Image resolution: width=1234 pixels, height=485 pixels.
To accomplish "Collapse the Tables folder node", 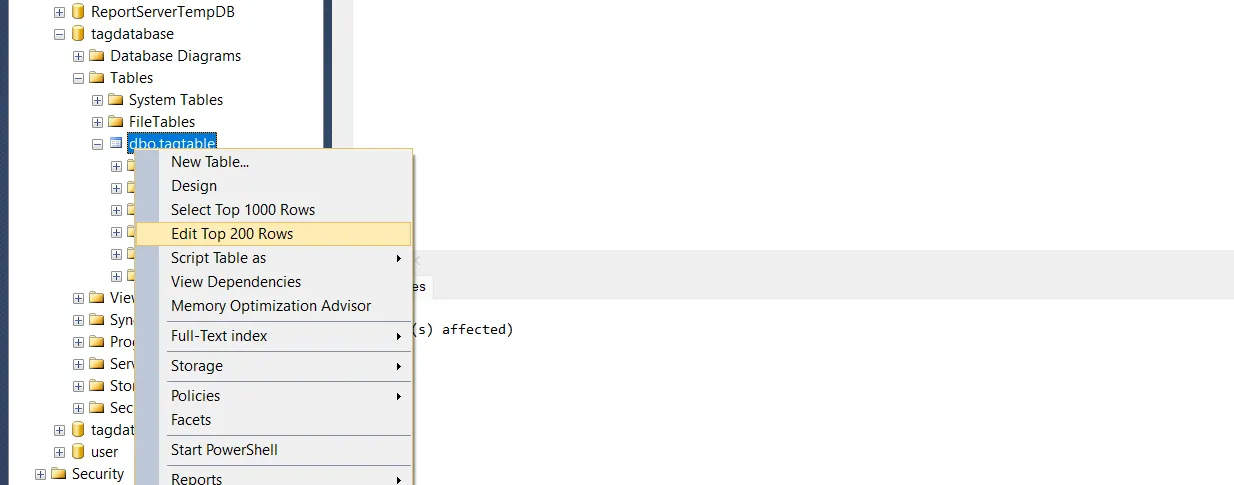I will point(78,78).
